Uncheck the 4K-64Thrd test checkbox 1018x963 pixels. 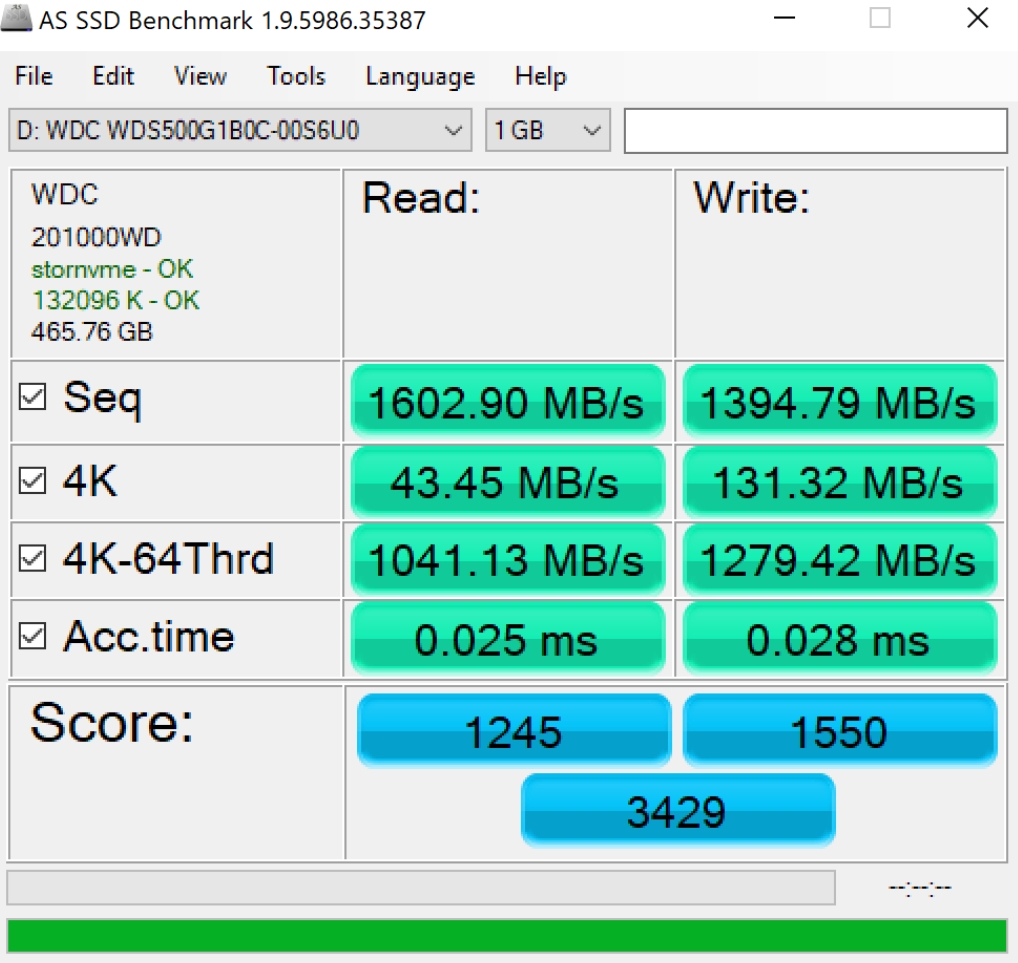coord(32,558)
